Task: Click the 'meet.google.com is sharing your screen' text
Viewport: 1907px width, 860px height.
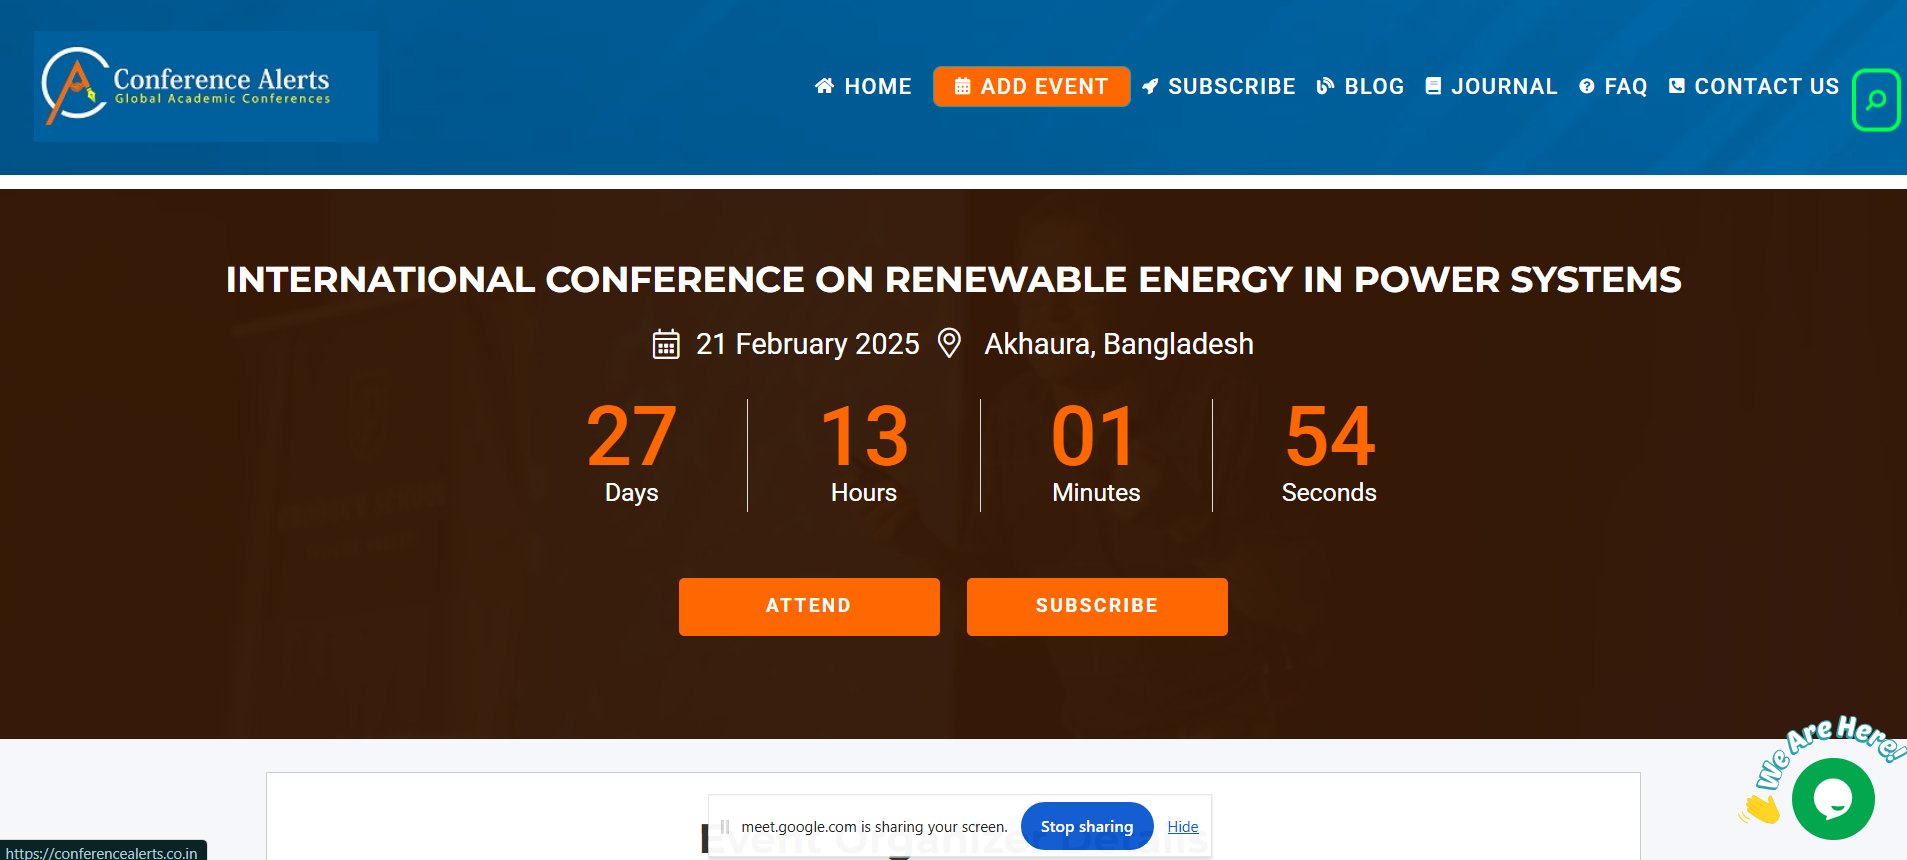Action: [x=874, y=827]
